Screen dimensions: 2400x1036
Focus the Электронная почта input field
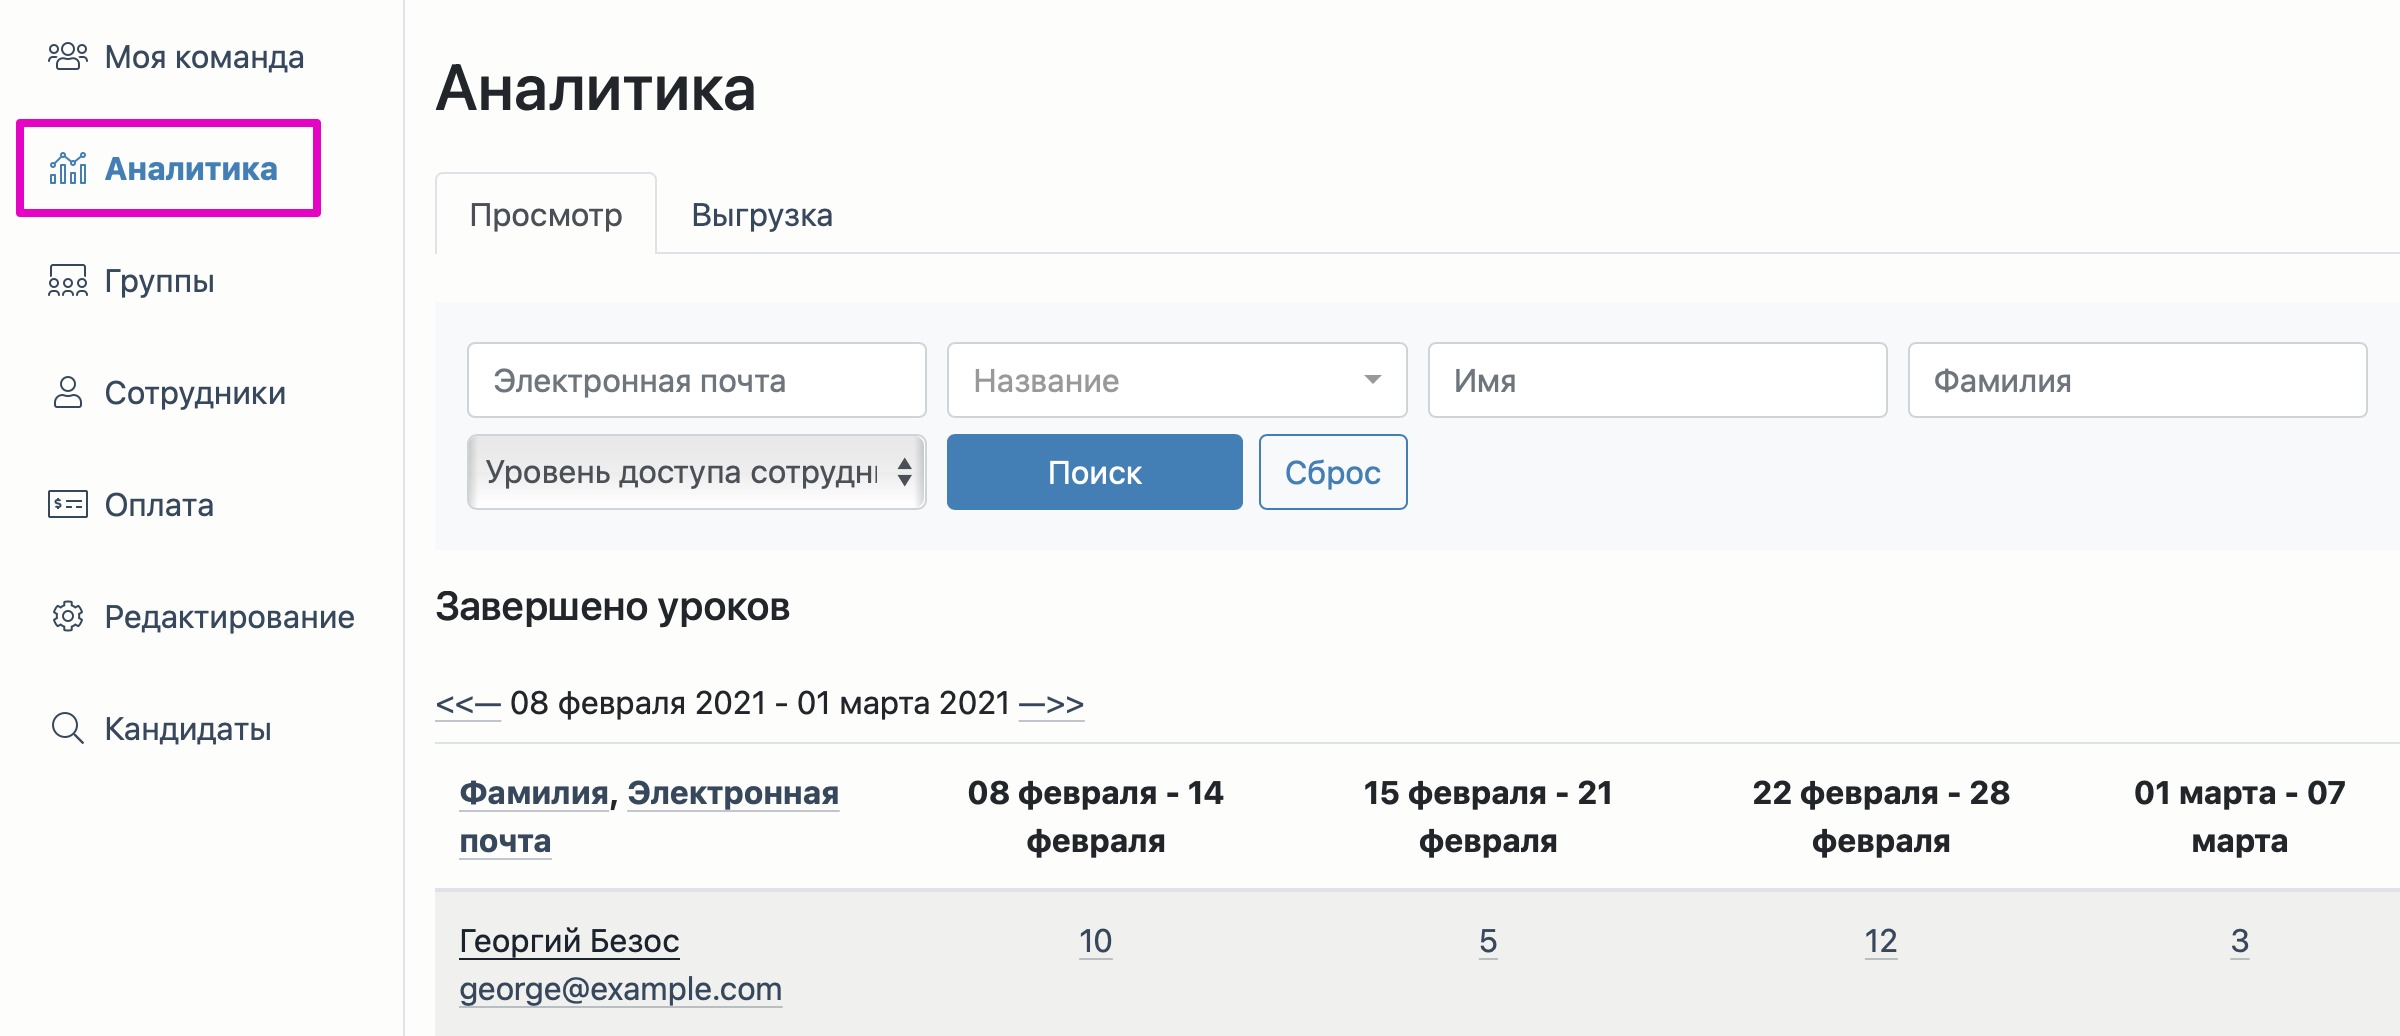click(696, 381)
